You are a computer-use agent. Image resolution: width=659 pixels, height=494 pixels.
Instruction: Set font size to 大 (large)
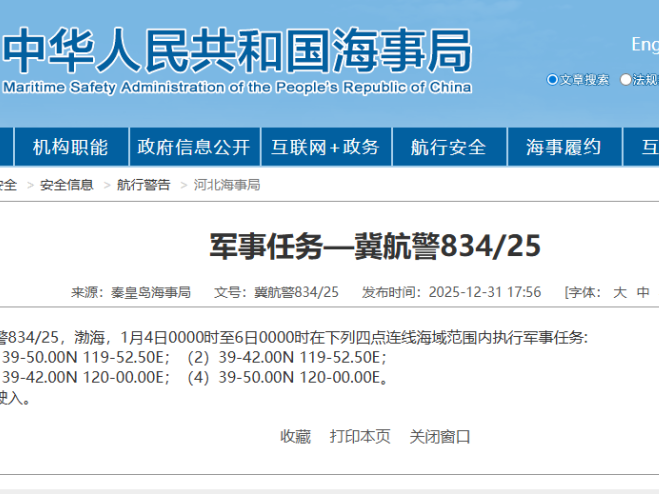point(619,292)
